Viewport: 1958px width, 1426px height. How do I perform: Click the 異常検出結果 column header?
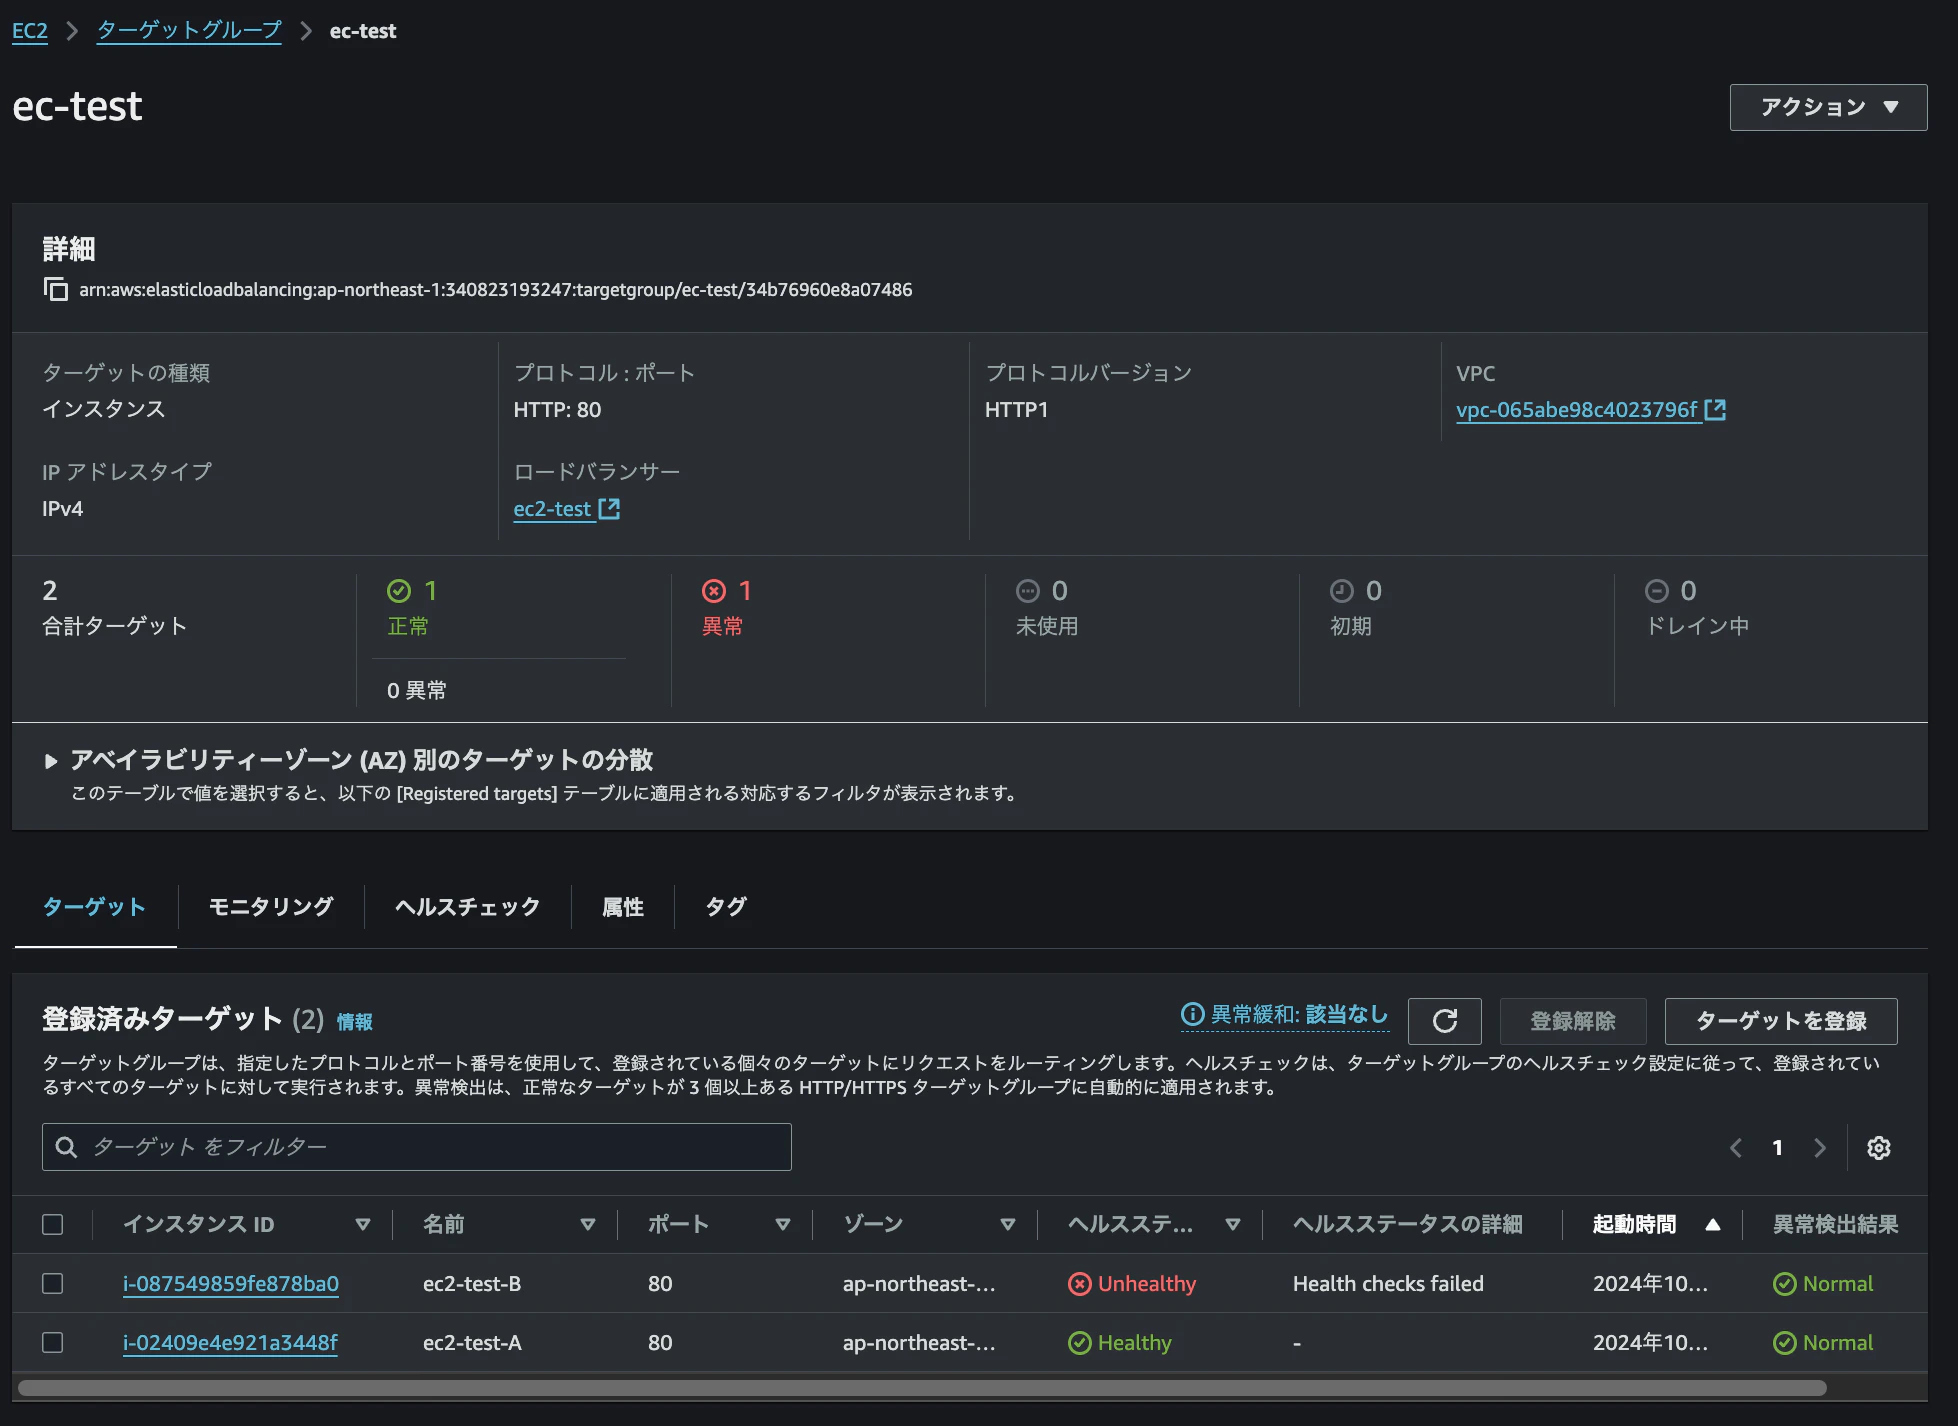pyautogui.click(x=1835, y=1225)
